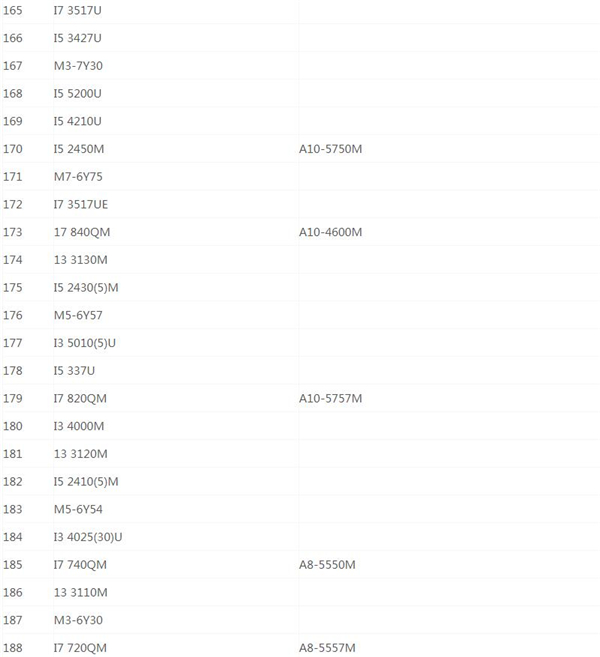Click the I3 5010(5)U entry
The height and width of the screenshot is (657, 600).
pos(85,343)
